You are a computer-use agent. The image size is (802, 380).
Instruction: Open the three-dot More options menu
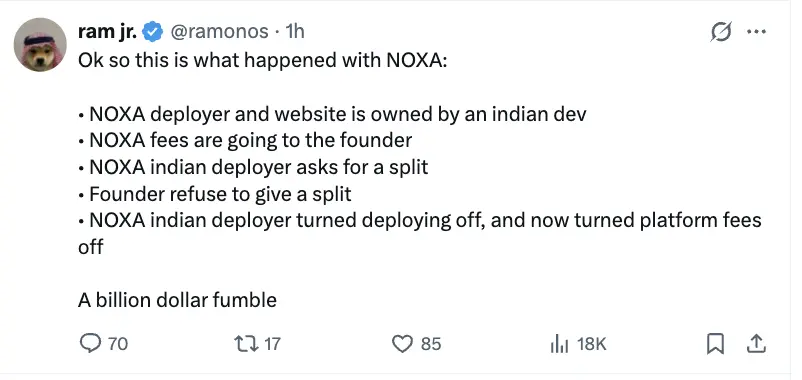[x=756, y=32]
